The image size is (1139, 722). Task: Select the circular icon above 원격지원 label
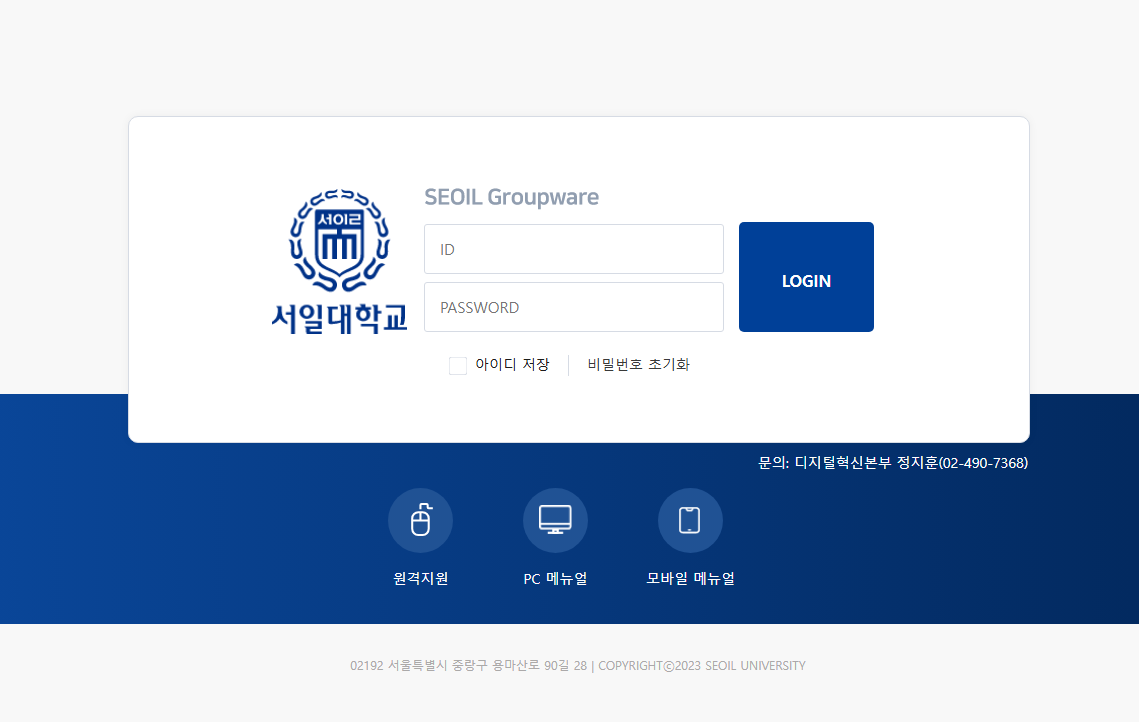420,520
